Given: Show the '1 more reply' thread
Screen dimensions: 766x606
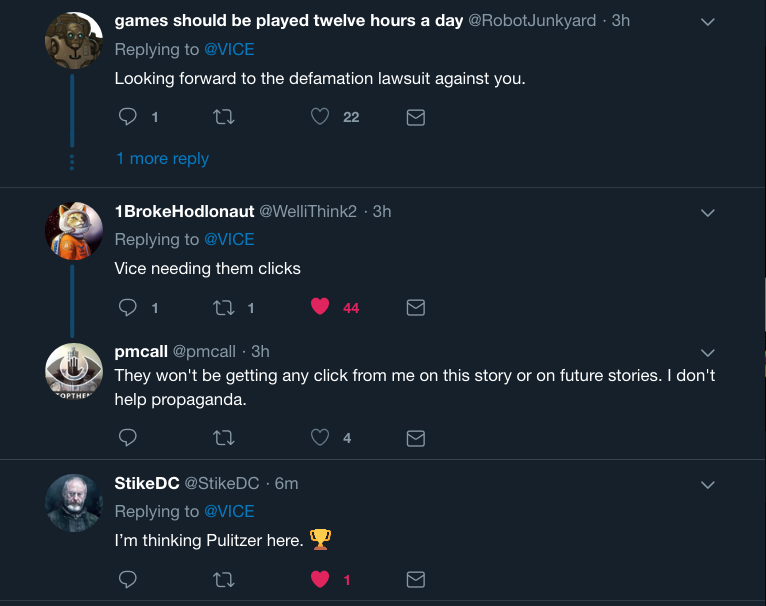Looking at the screenshot, I should [162, 158].
